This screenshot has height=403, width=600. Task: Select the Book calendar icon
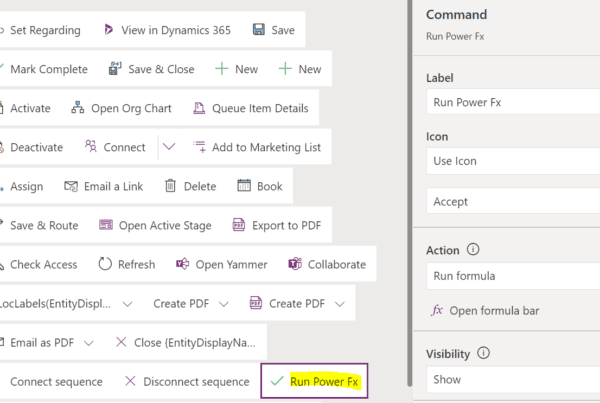244,186
